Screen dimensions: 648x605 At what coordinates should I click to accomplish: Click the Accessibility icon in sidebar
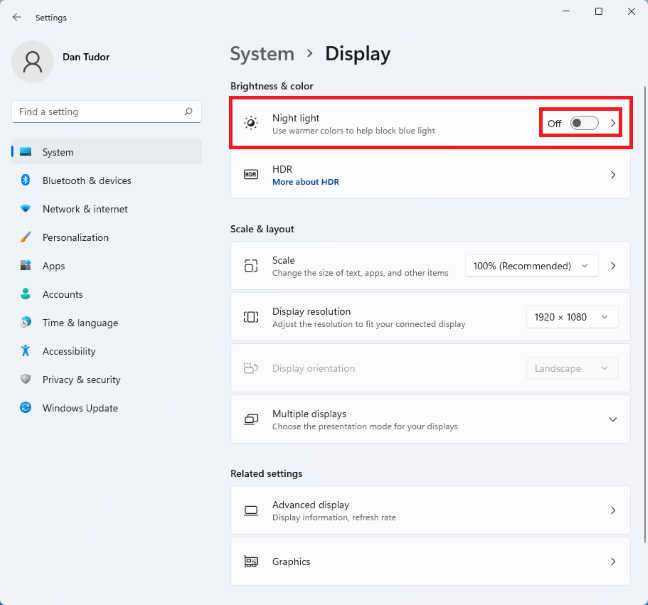click(x=25, y=351)
